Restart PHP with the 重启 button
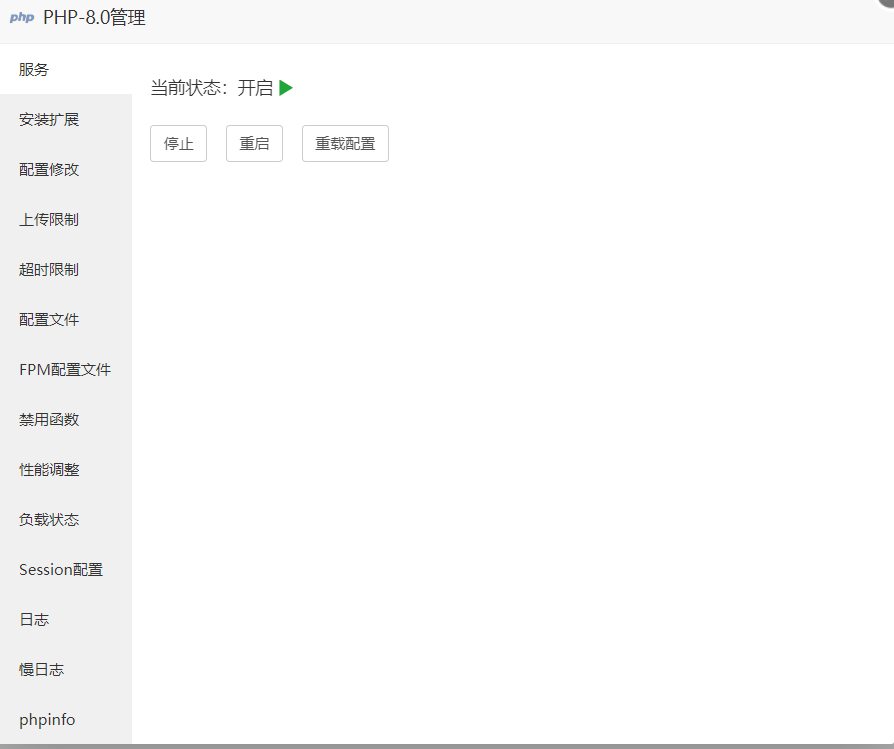Image resolution: width=894 pixels, height=749 pixels. tap(254, 144)
